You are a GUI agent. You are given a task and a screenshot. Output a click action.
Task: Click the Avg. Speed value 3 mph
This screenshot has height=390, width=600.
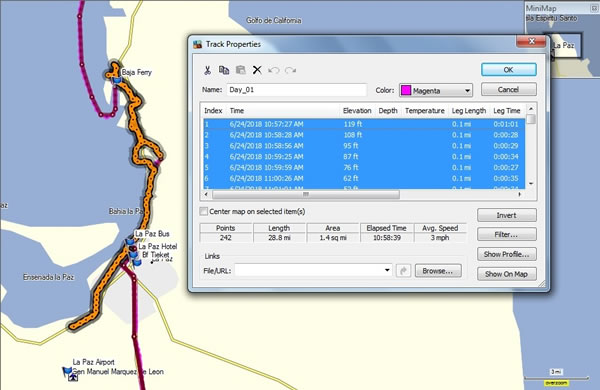click(x=440, y=238)
